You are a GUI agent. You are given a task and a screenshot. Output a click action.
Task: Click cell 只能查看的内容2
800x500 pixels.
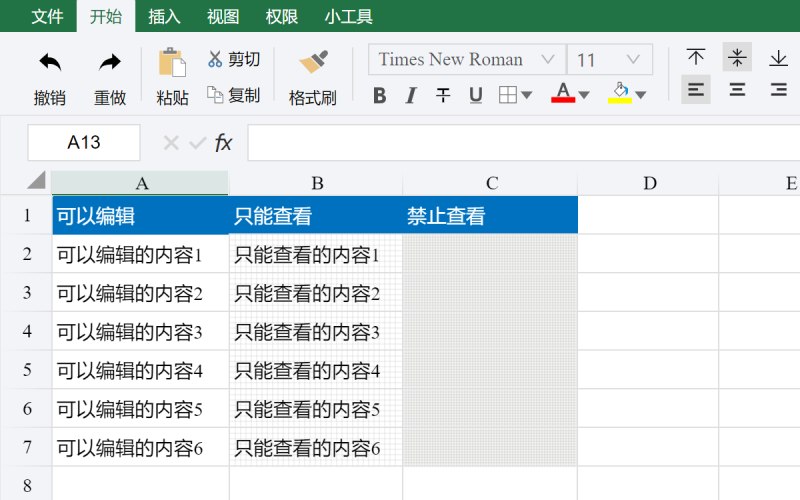(316, 292)
